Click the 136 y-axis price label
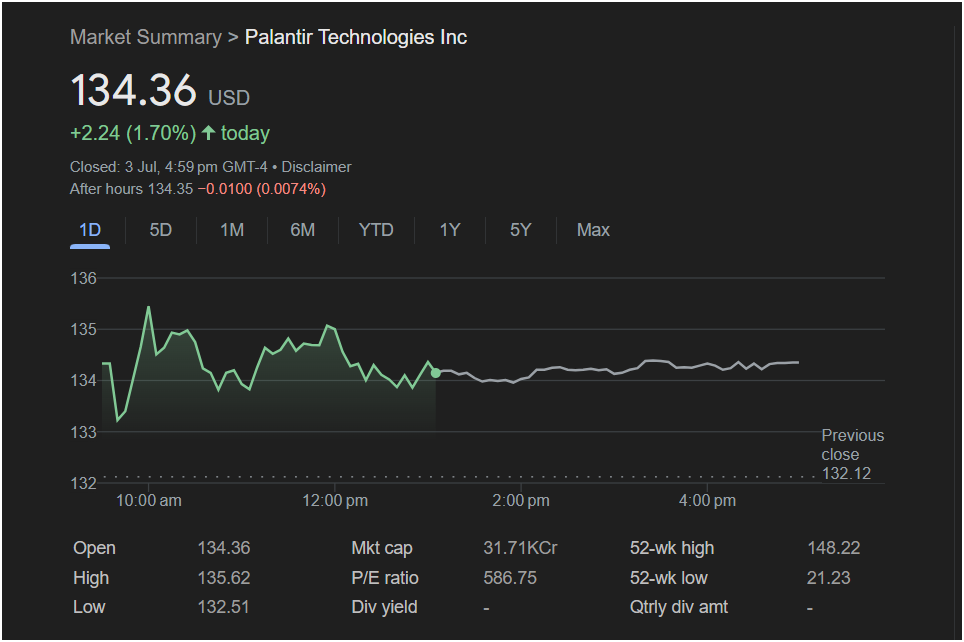 click(84, 279)
